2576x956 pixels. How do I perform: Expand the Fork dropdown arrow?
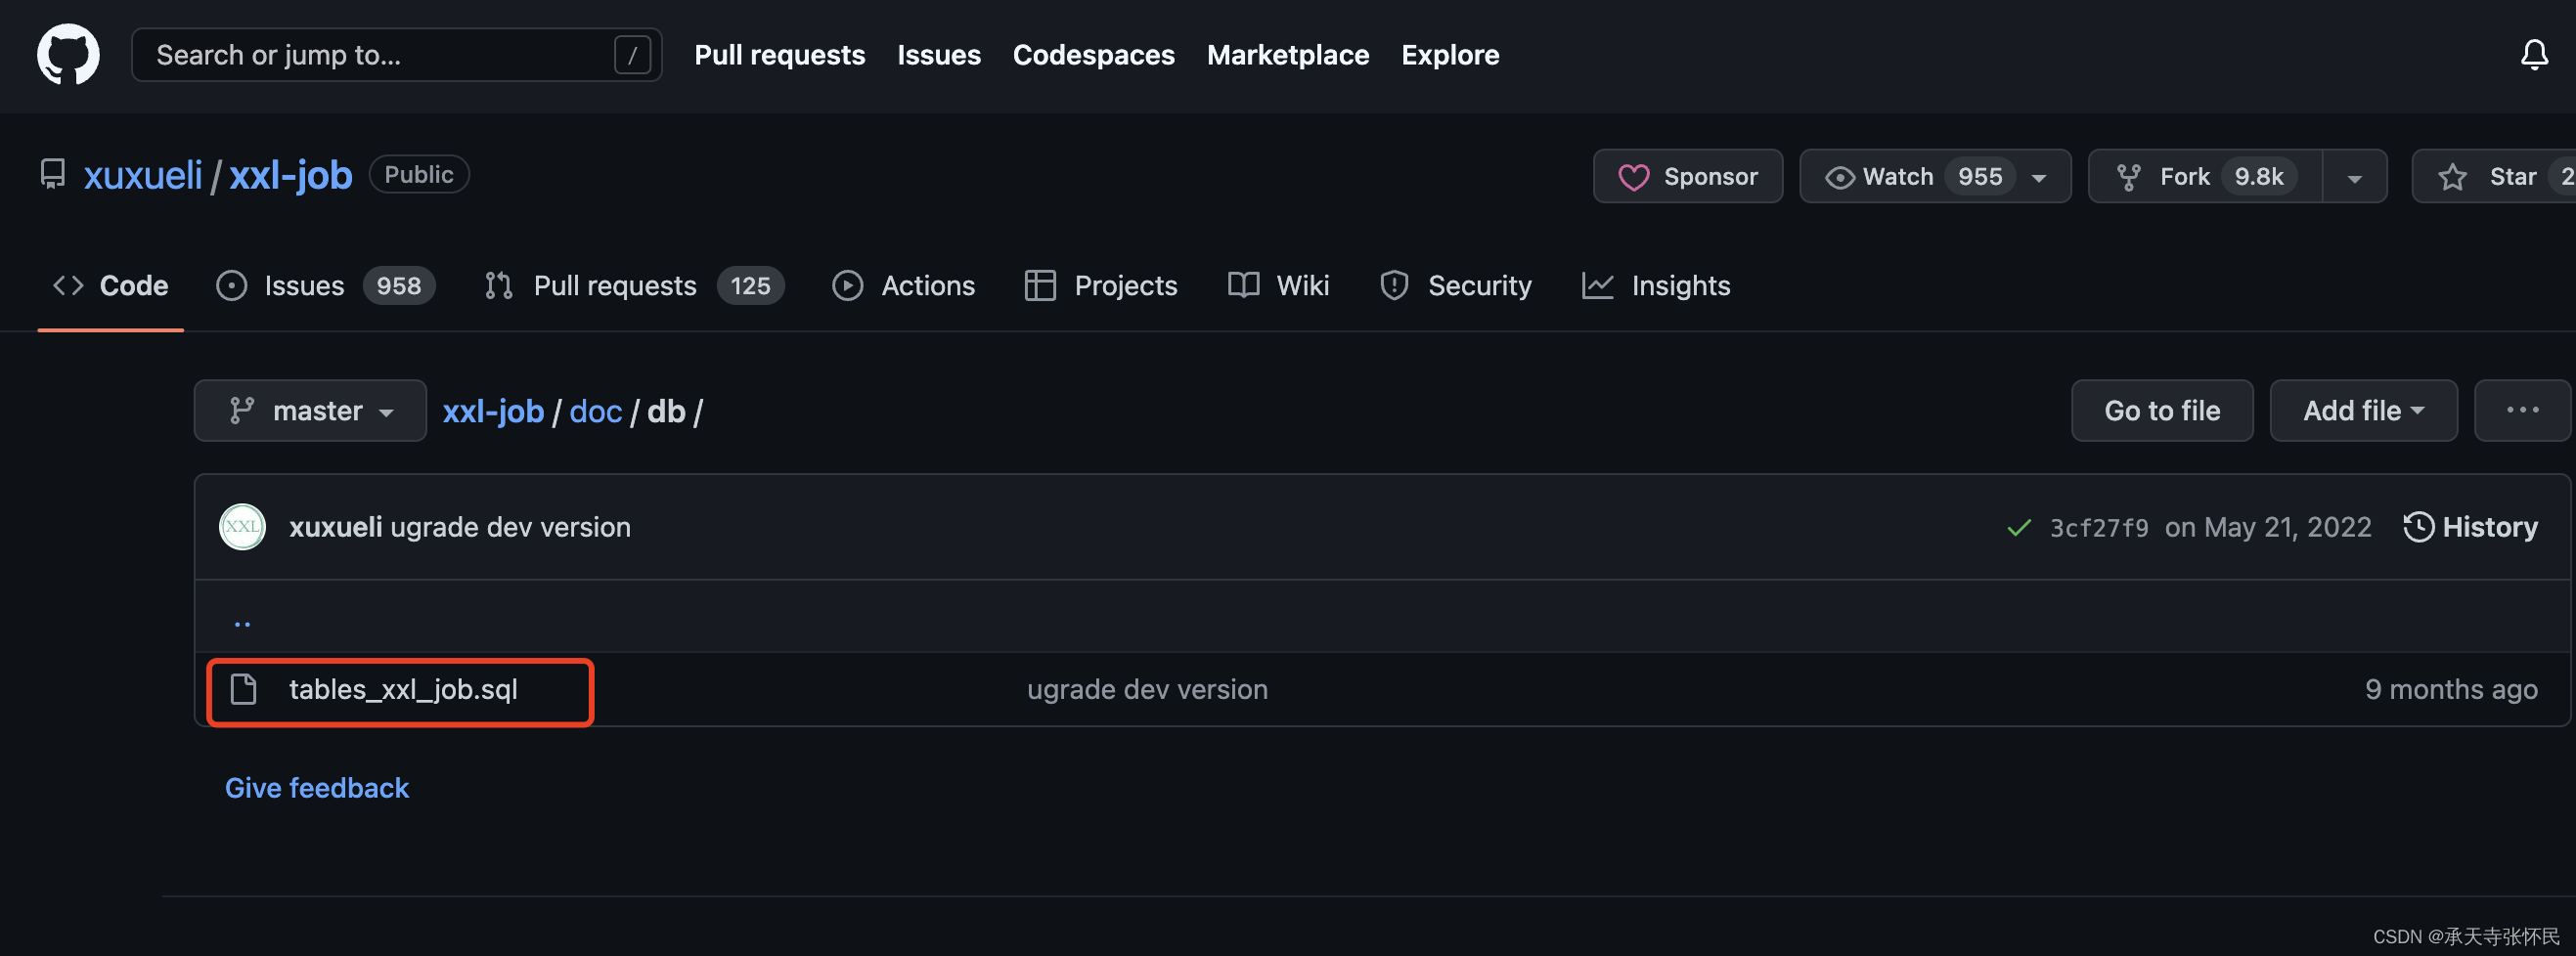click(2354, 178)
